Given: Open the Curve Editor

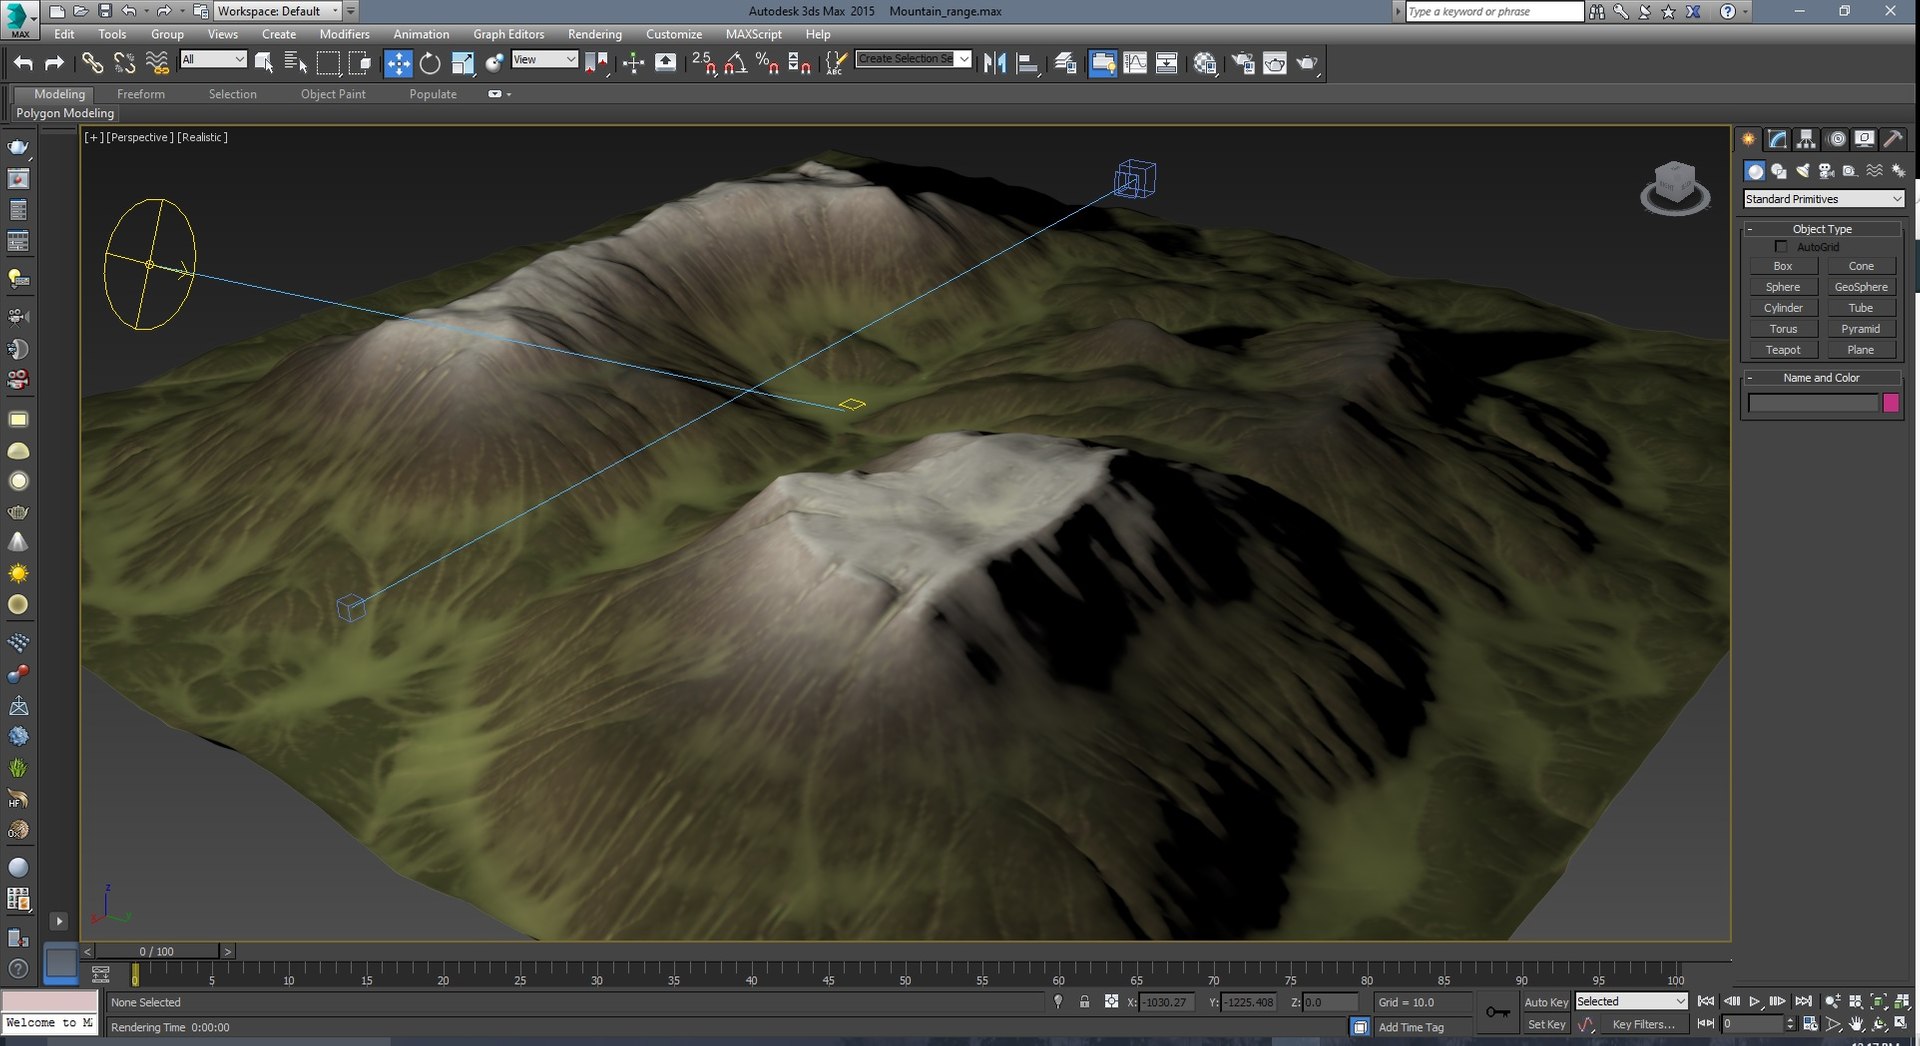Looking at the screenshot, I should point(1135,63).
